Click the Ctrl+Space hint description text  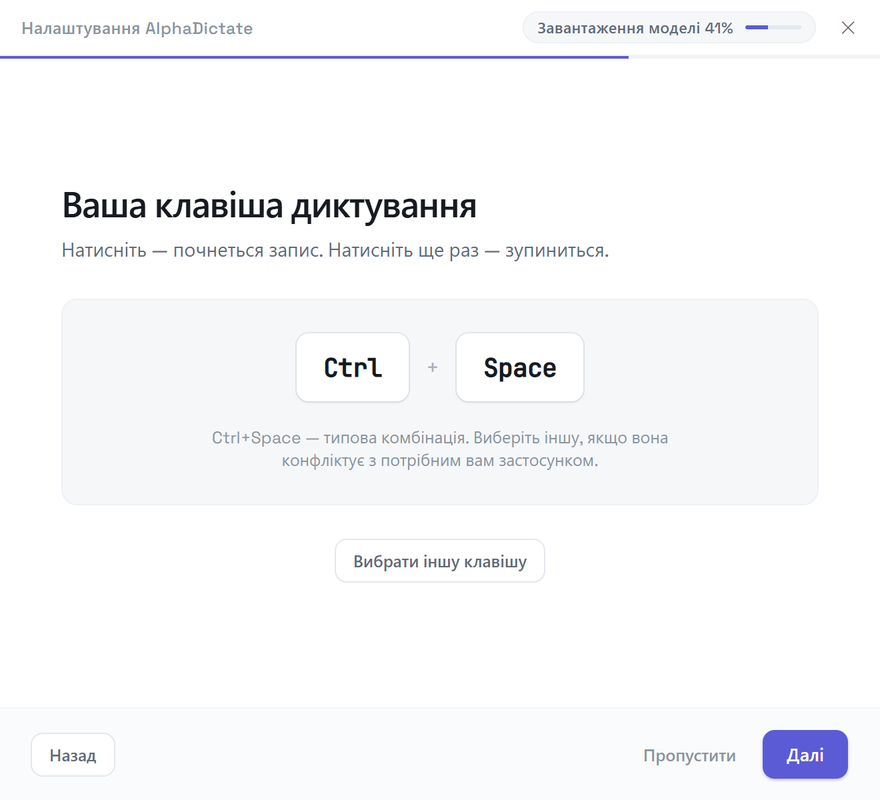click(440, 449)
